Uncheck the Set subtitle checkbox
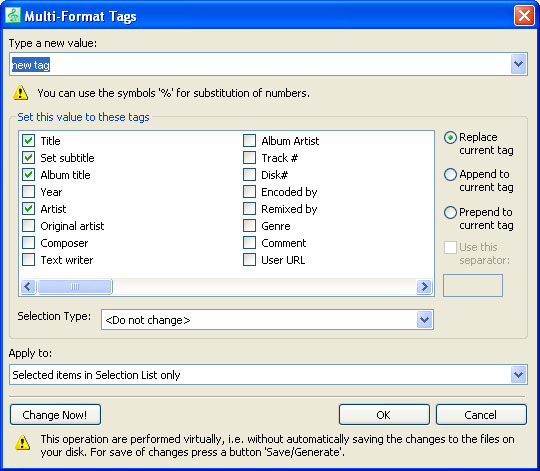The width and height of the screenshot is (540, 471). coord(29,158)
